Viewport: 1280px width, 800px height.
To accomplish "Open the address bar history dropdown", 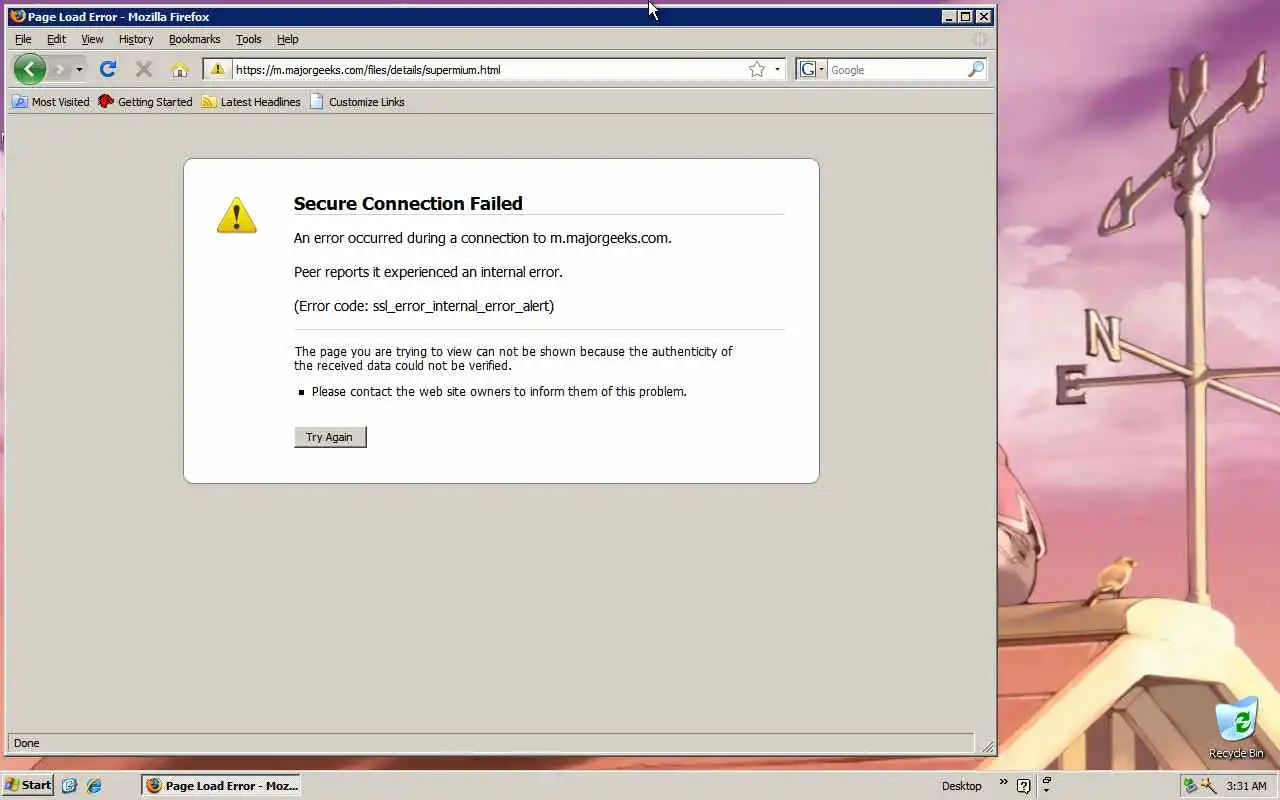I will [x=777, y=69].
